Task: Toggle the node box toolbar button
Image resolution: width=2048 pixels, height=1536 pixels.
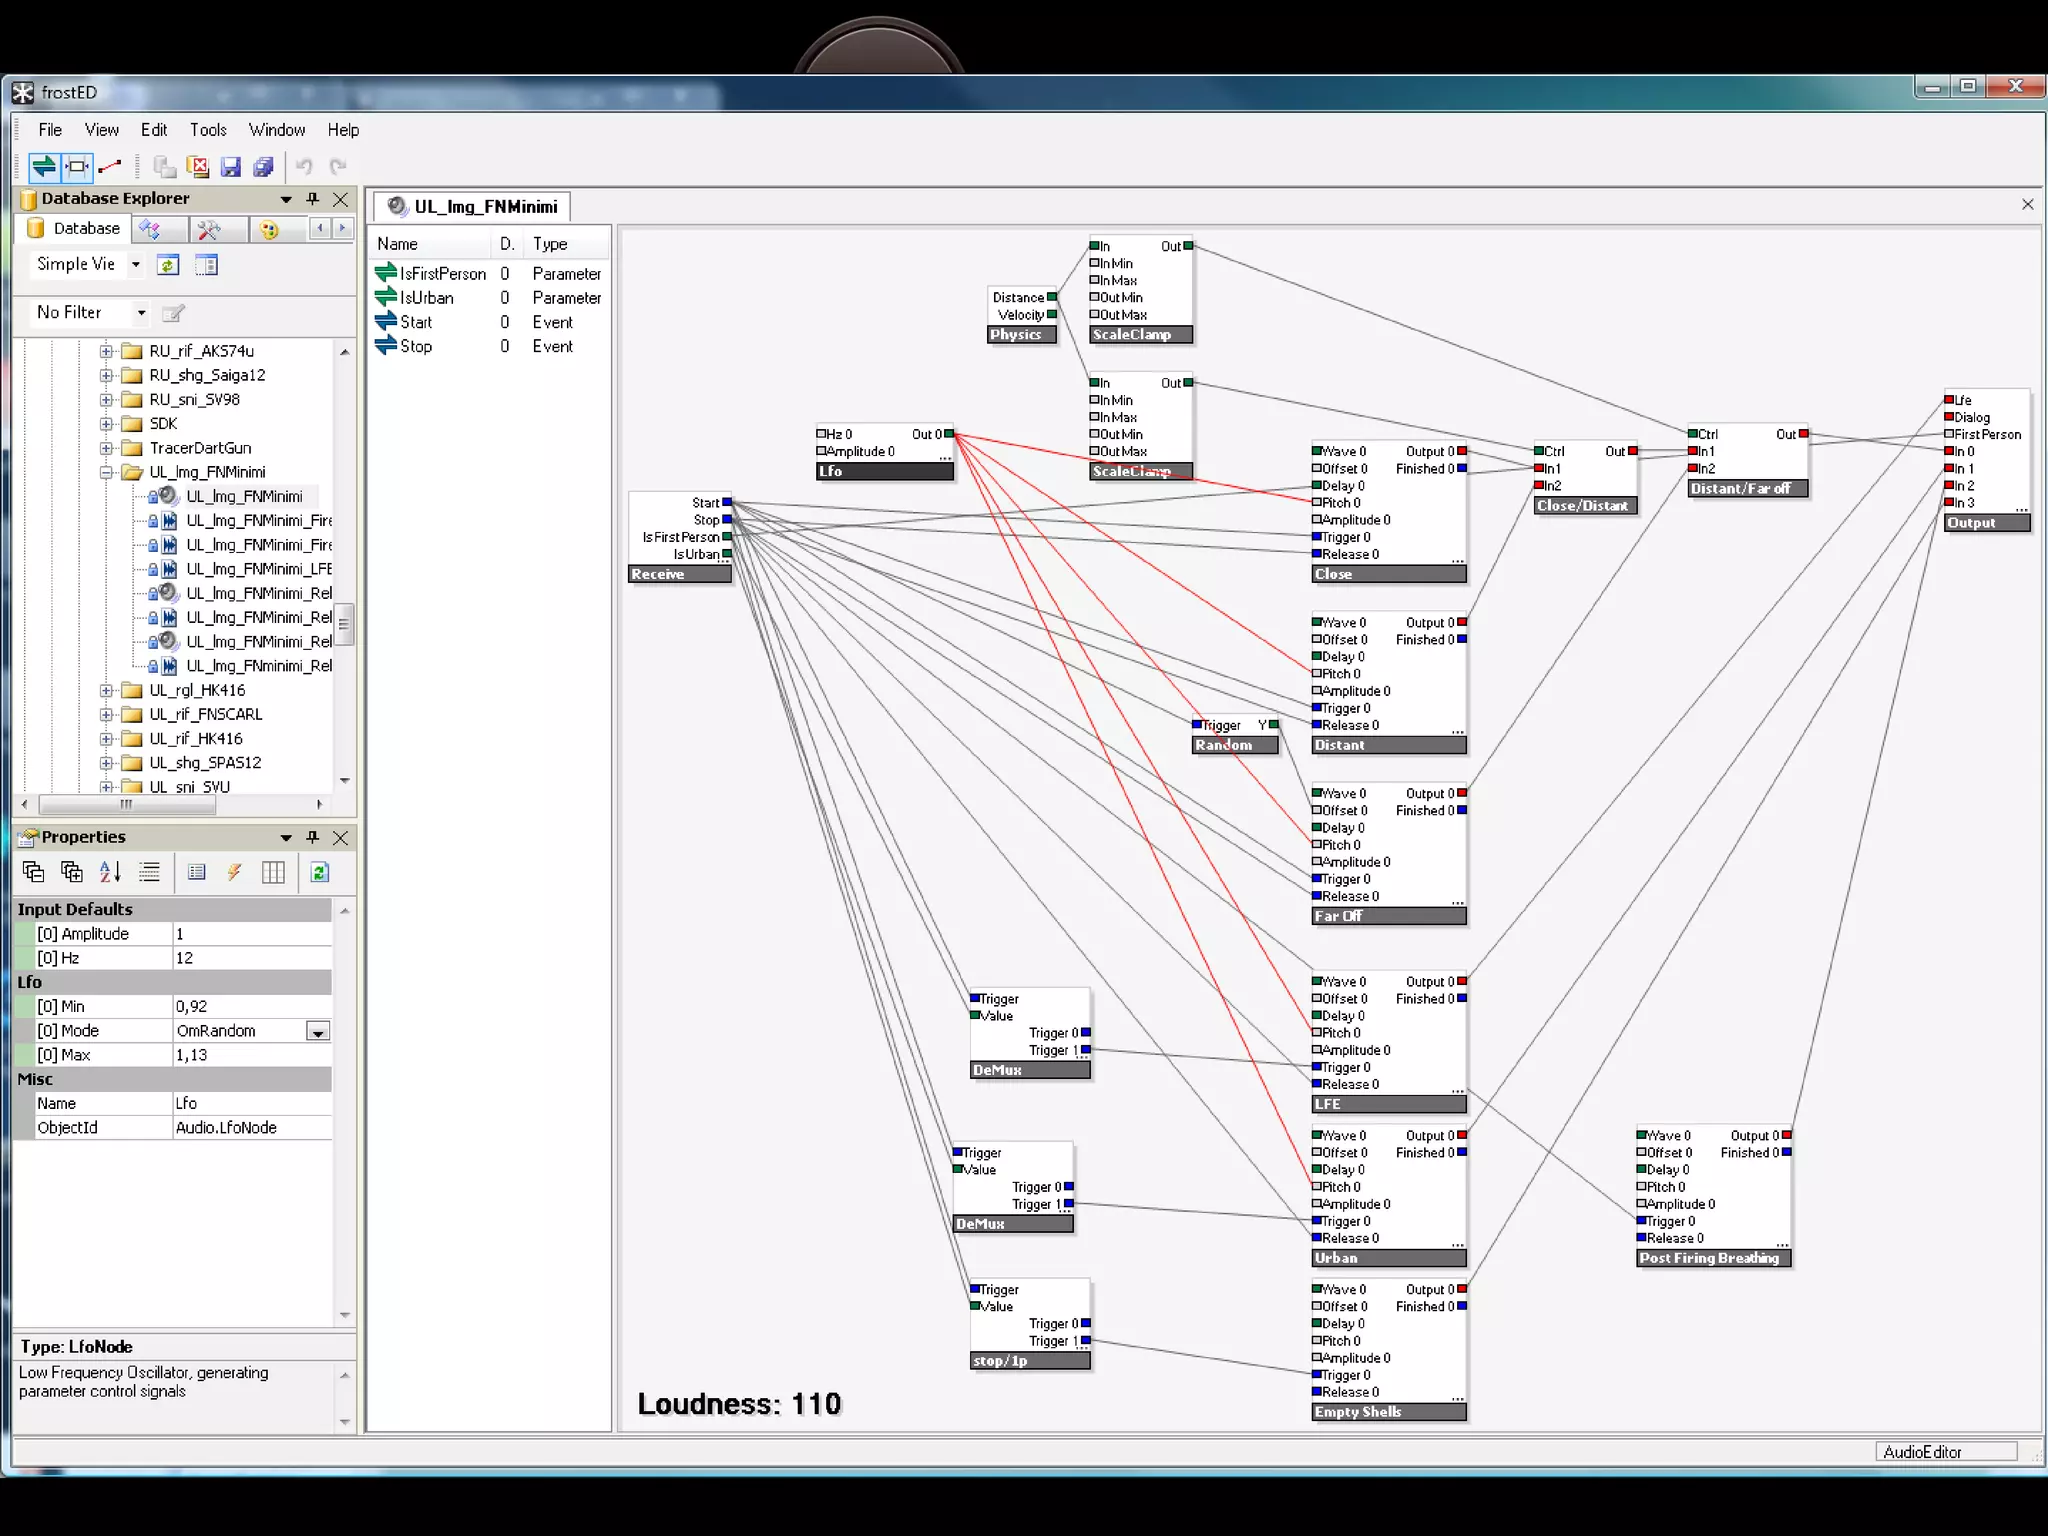Action: (x=77, y=166)
